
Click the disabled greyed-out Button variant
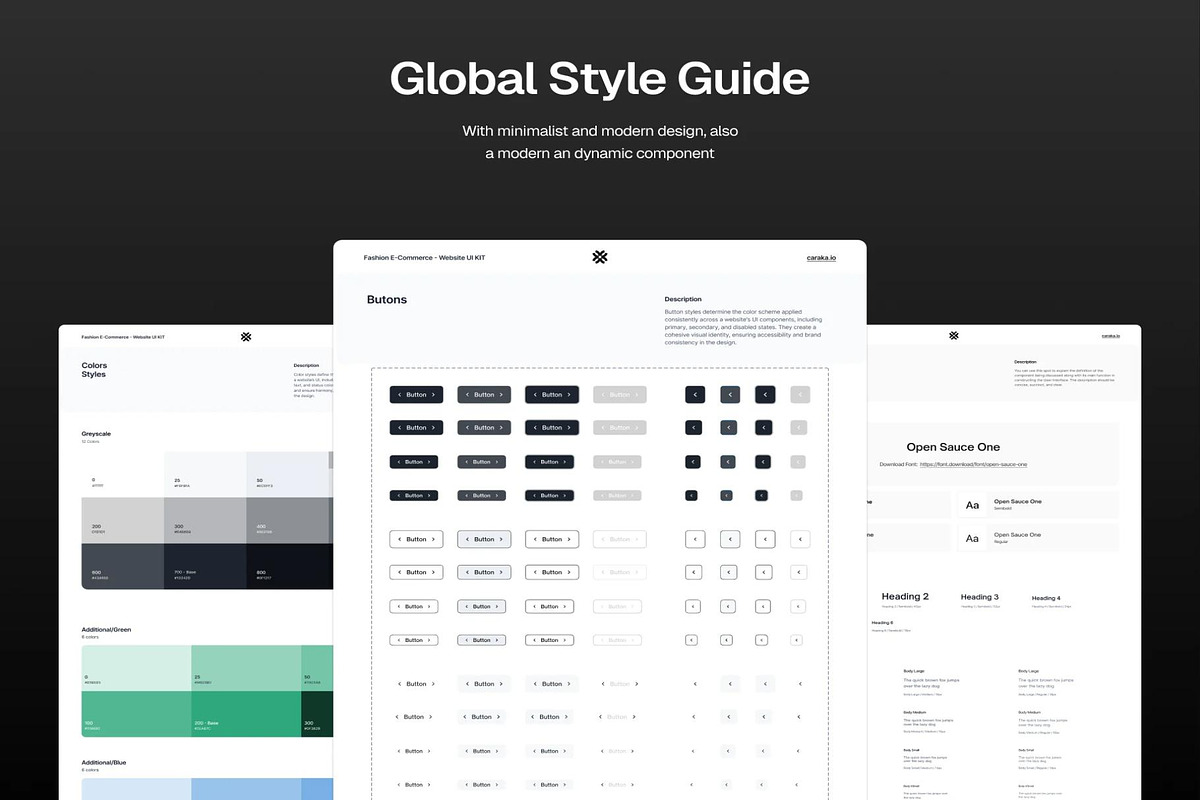click(619, 394)
